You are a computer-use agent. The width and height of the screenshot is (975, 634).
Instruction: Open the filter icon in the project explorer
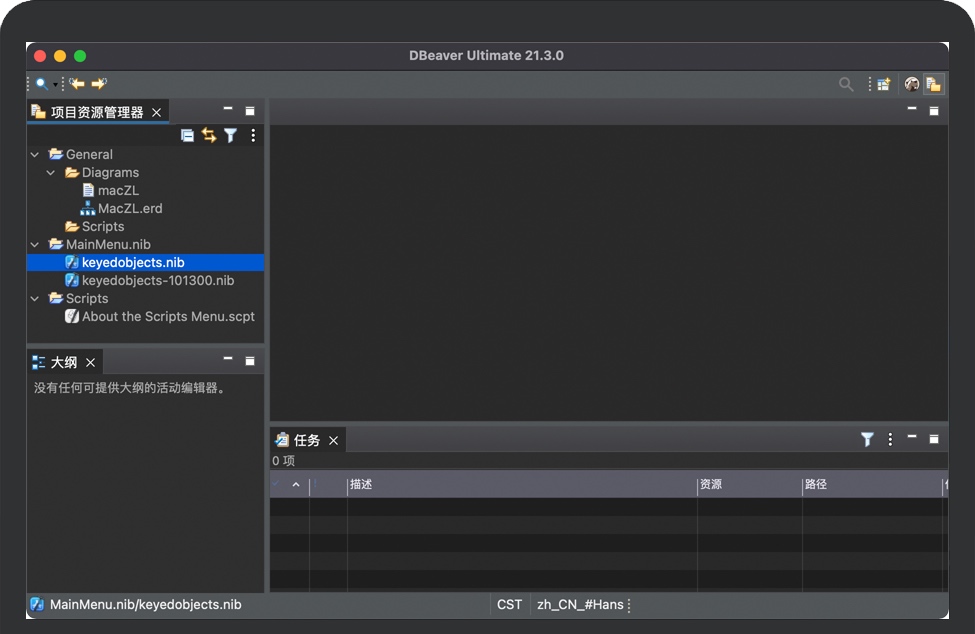pos(231,135)
